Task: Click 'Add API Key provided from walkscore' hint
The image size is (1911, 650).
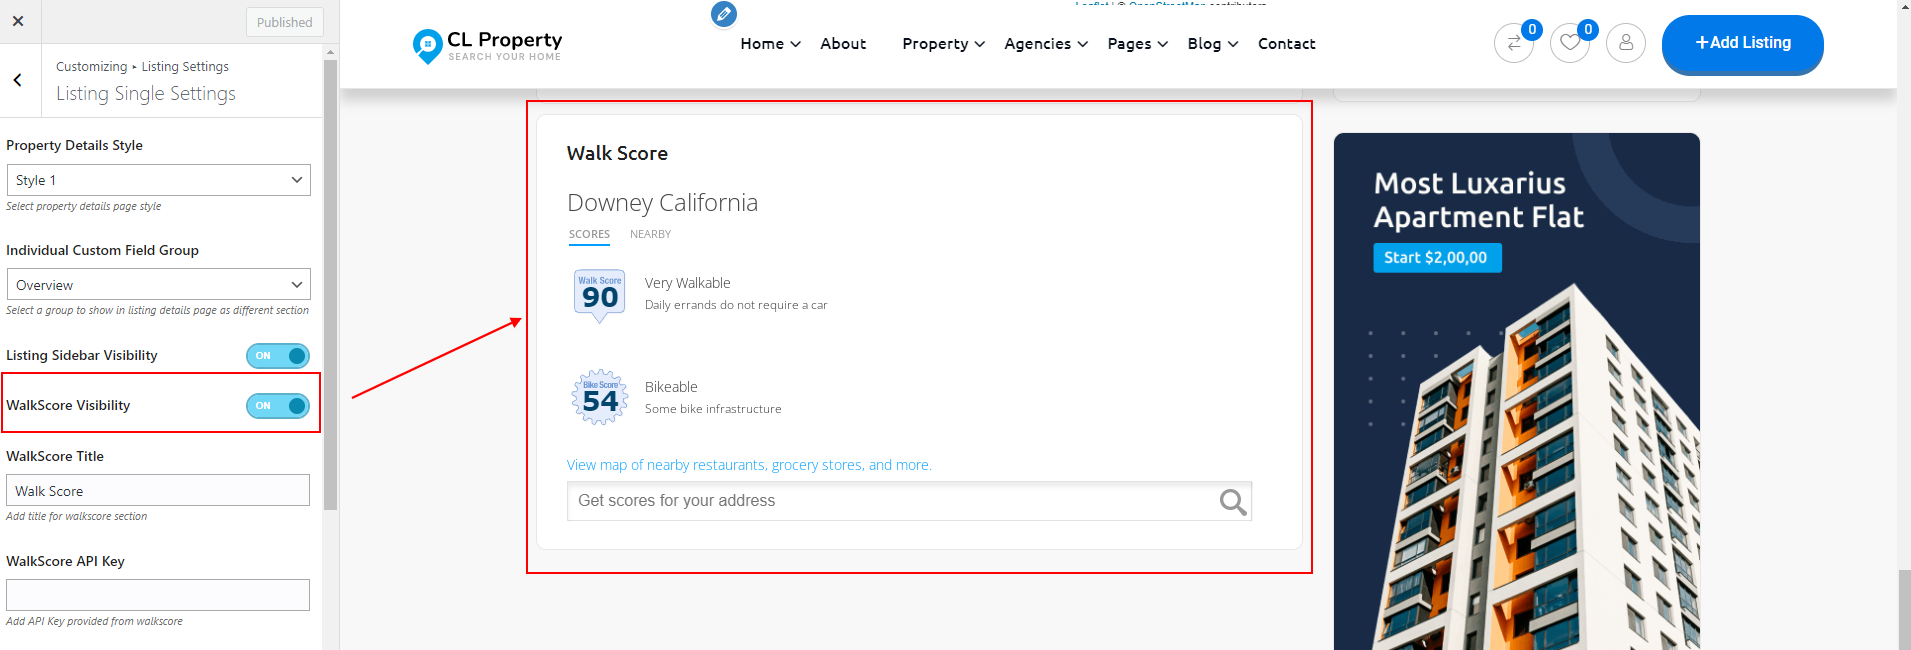Action: tap(94, 621)
